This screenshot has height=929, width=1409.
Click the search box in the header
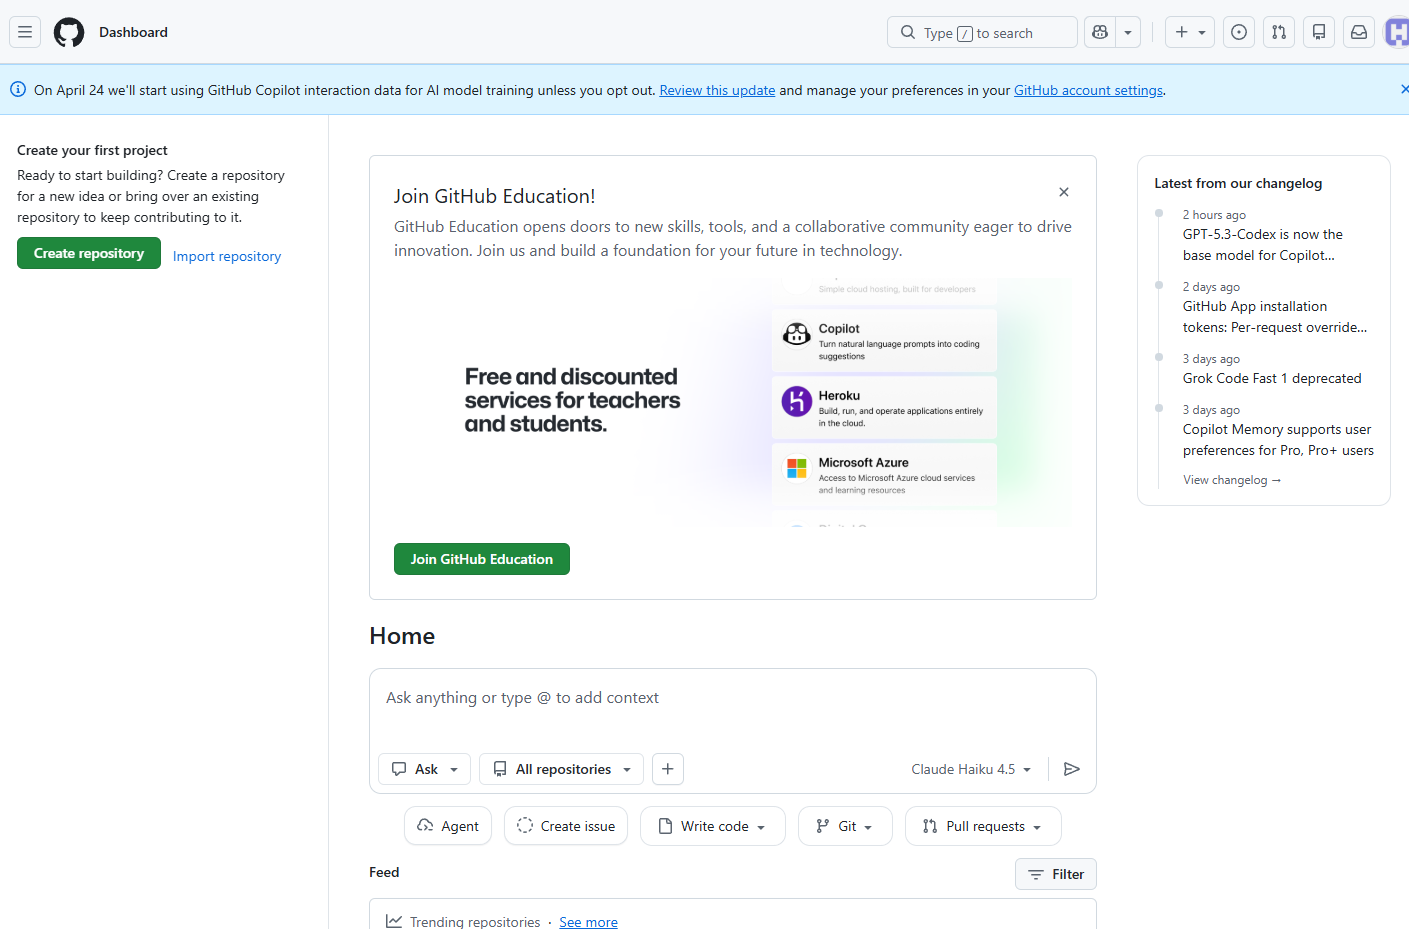[982, 32]
